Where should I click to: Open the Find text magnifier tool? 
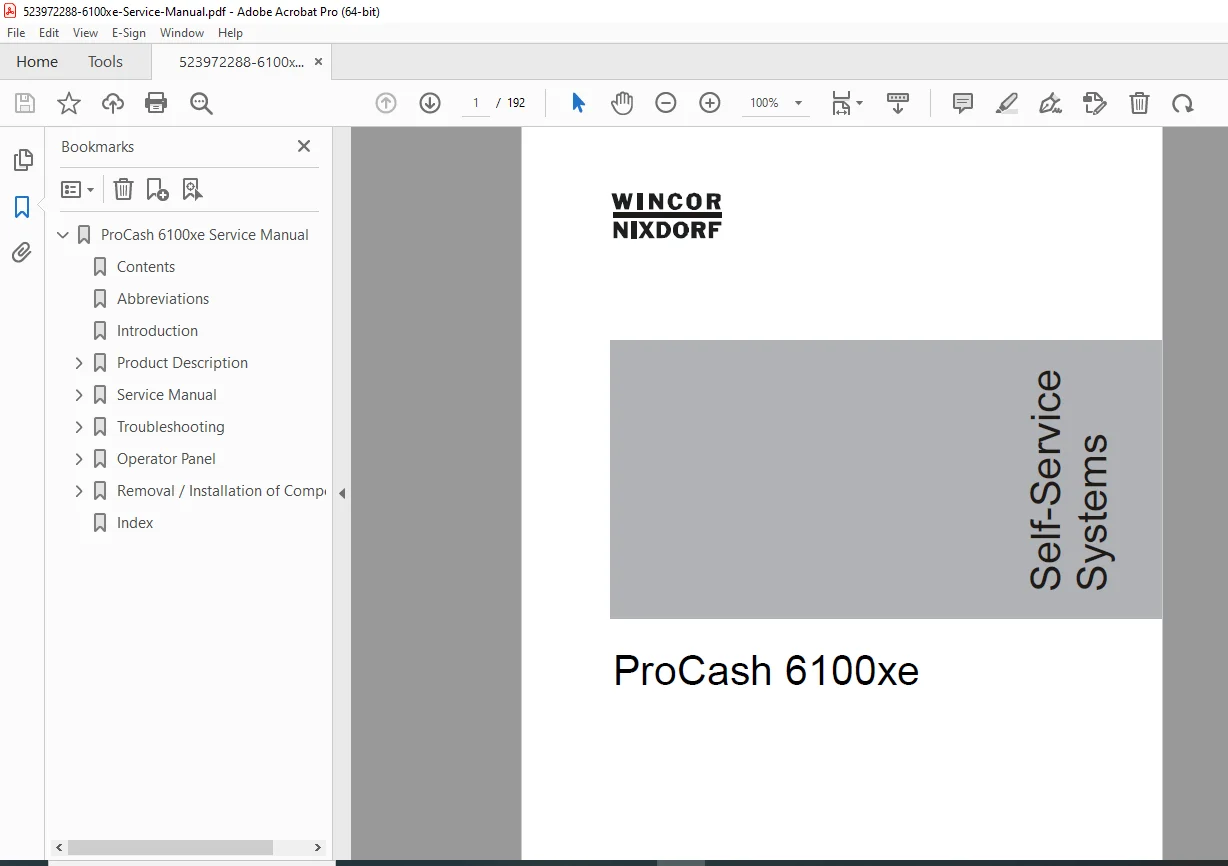pyautogui.click(x=201, y=103)
